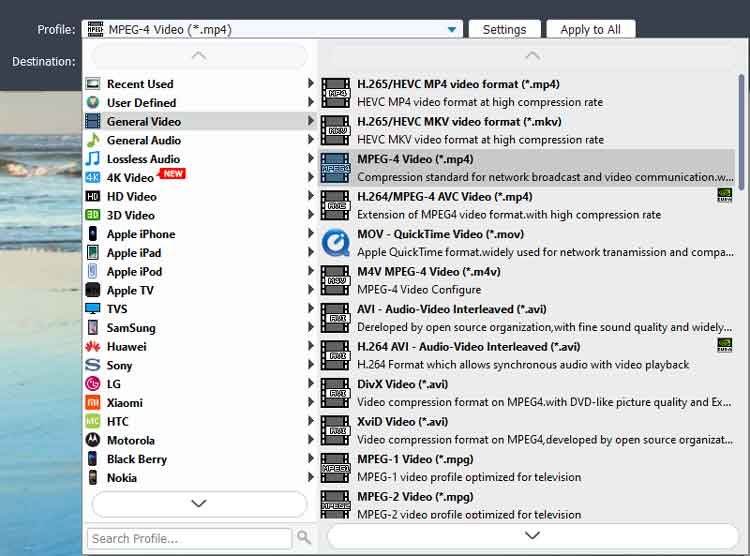Click the Lossless Audio note icon

[x=93, y=159]
